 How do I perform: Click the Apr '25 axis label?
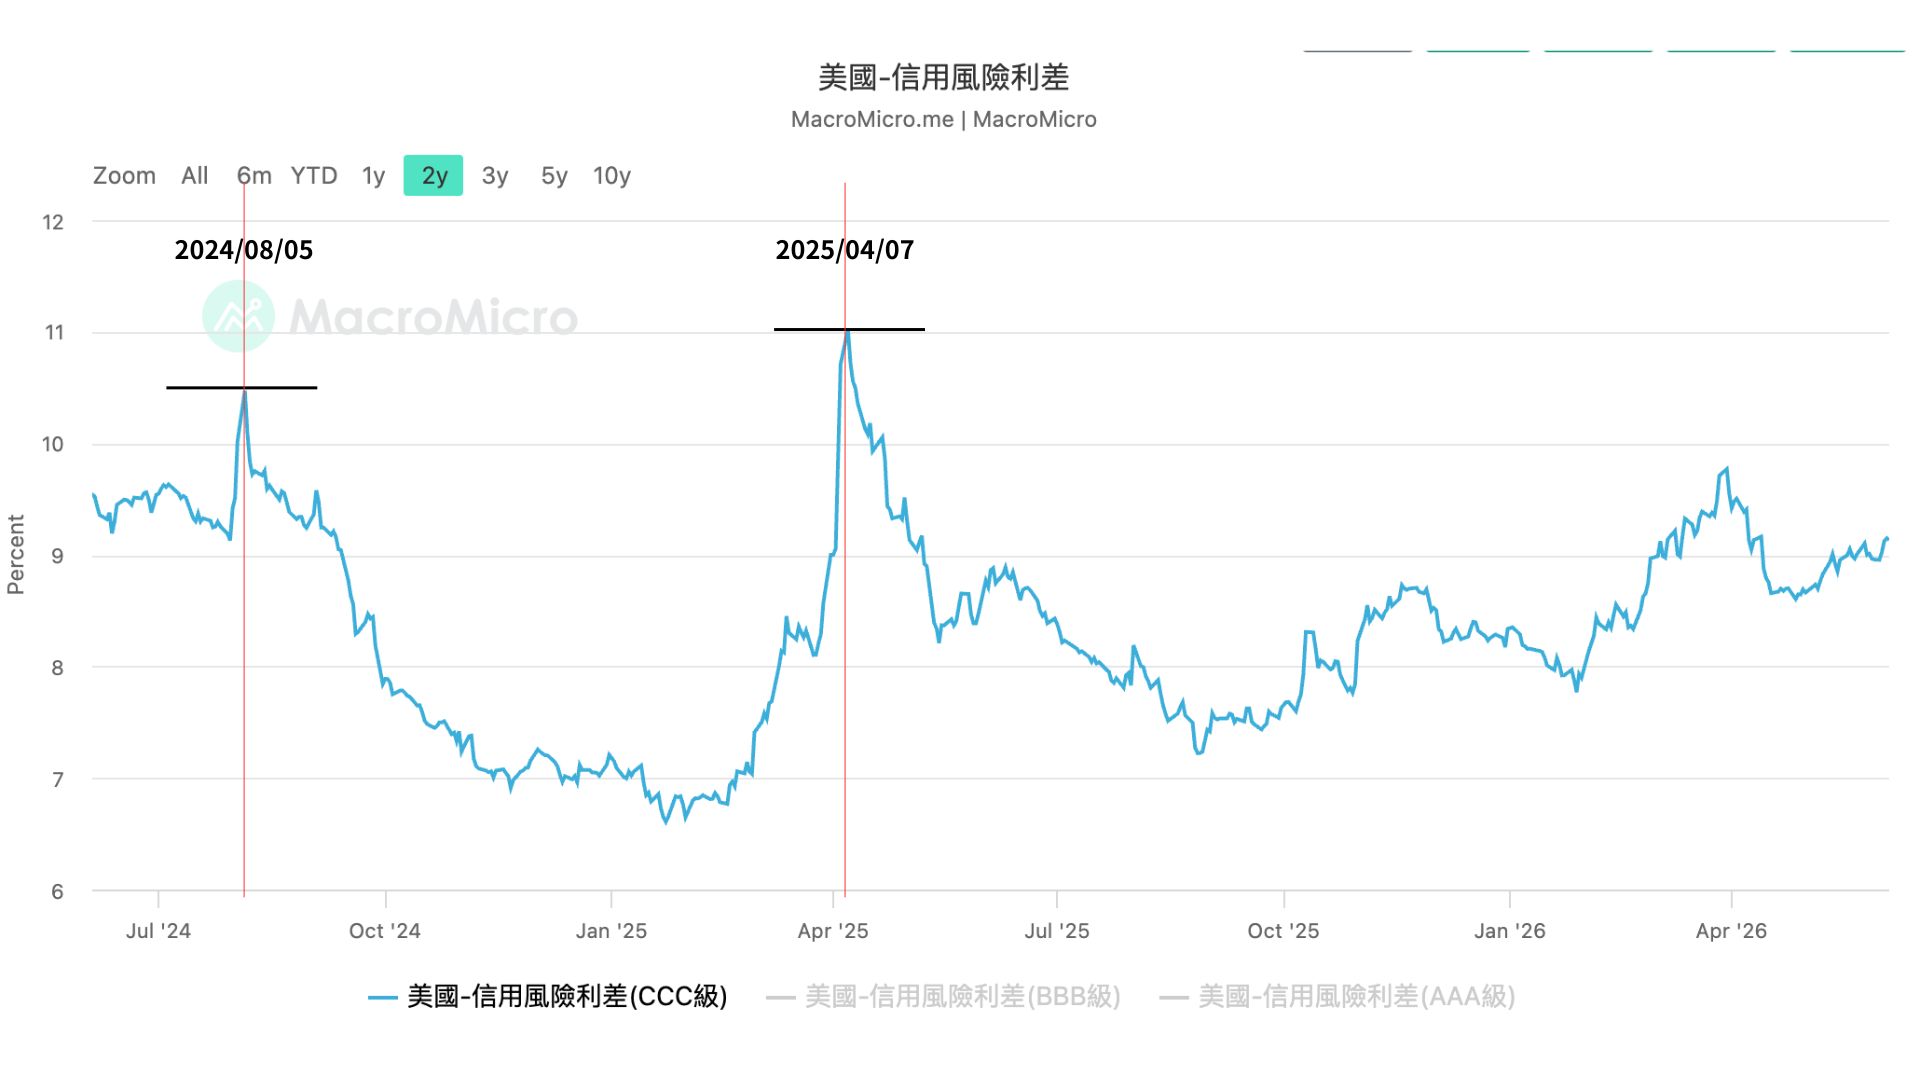coord(833,931)
